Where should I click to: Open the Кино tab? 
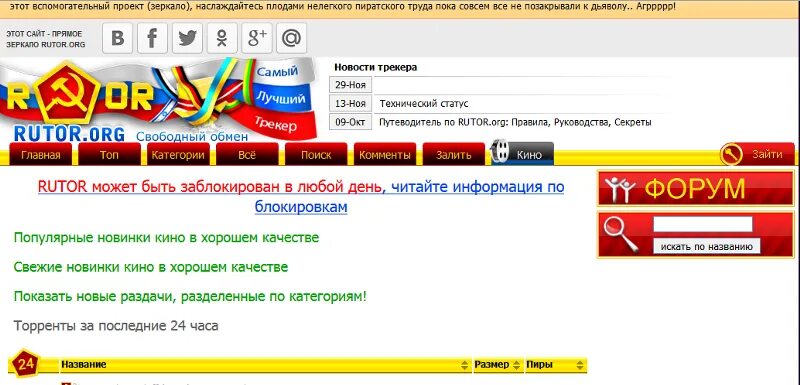pos(529,155)
